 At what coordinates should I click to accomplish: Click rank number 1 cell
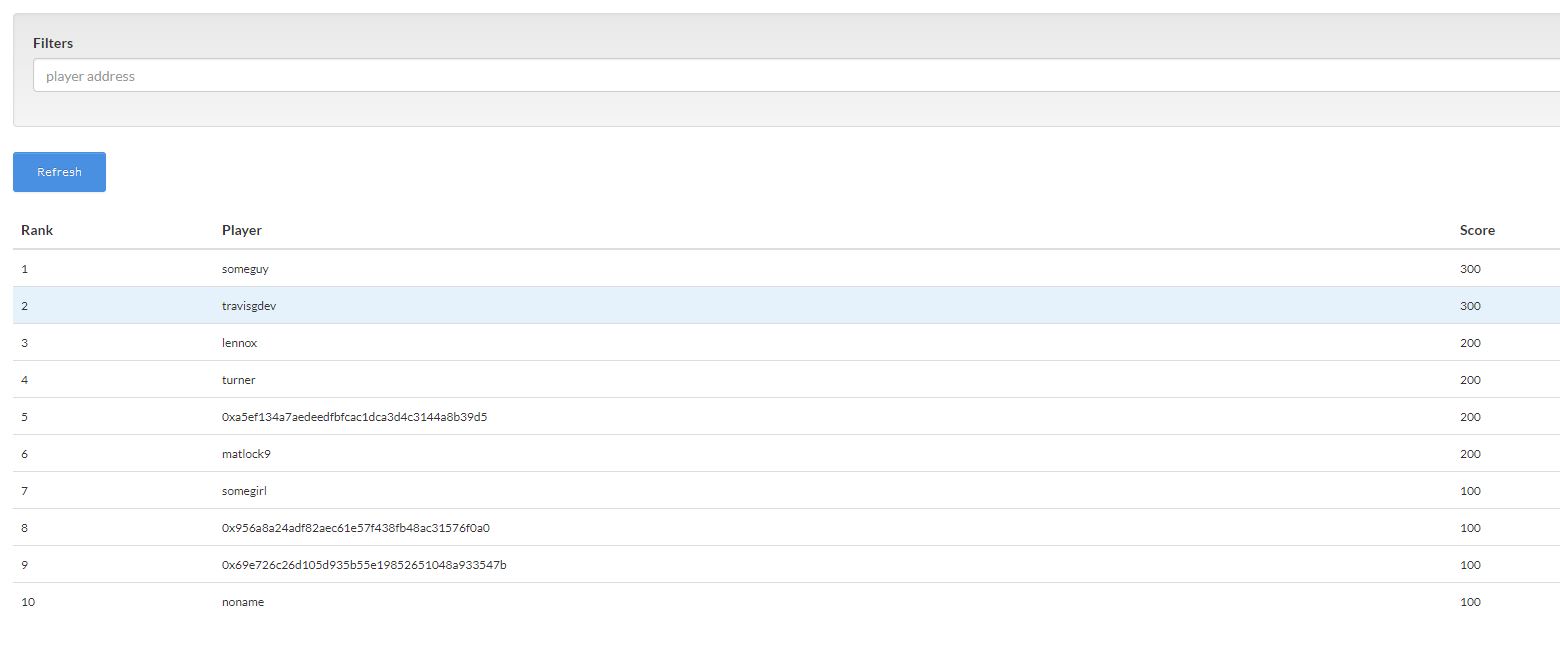pos(24,269)
